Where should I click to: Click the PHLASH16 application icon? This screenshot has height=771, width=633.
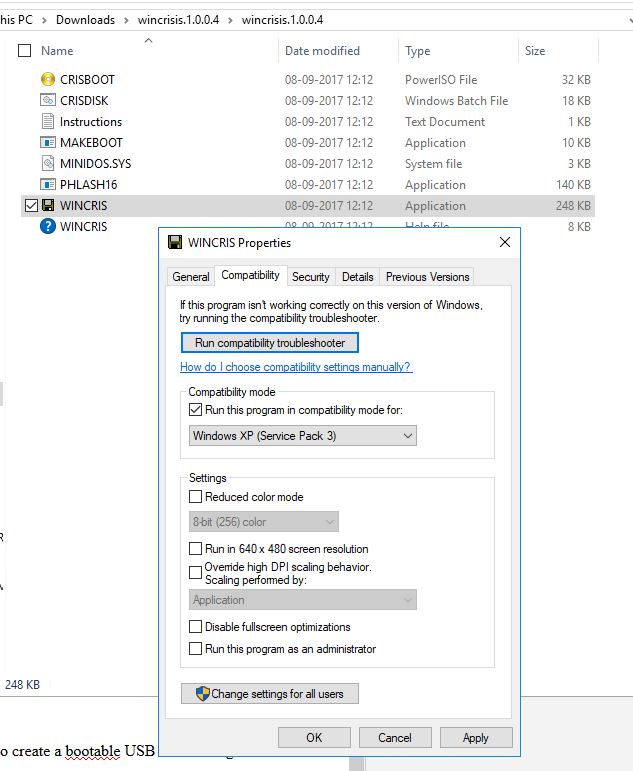click(48, 184)
